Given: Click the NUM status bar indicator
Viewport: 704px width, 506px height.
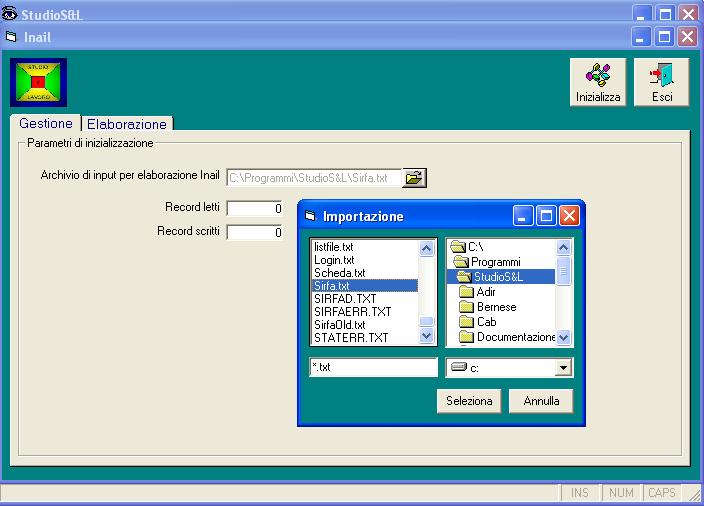Looking at the screenshot, I should 621,493.
